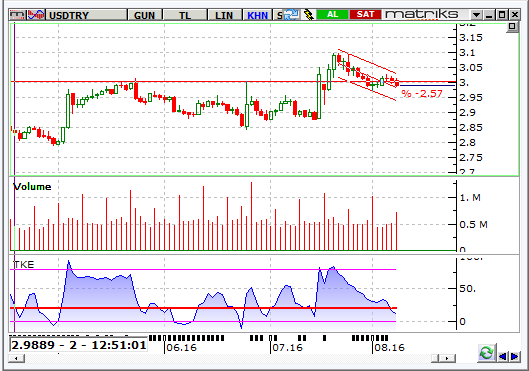
Task: Click the scrollbar left arrow
Action: coord(17,358)
